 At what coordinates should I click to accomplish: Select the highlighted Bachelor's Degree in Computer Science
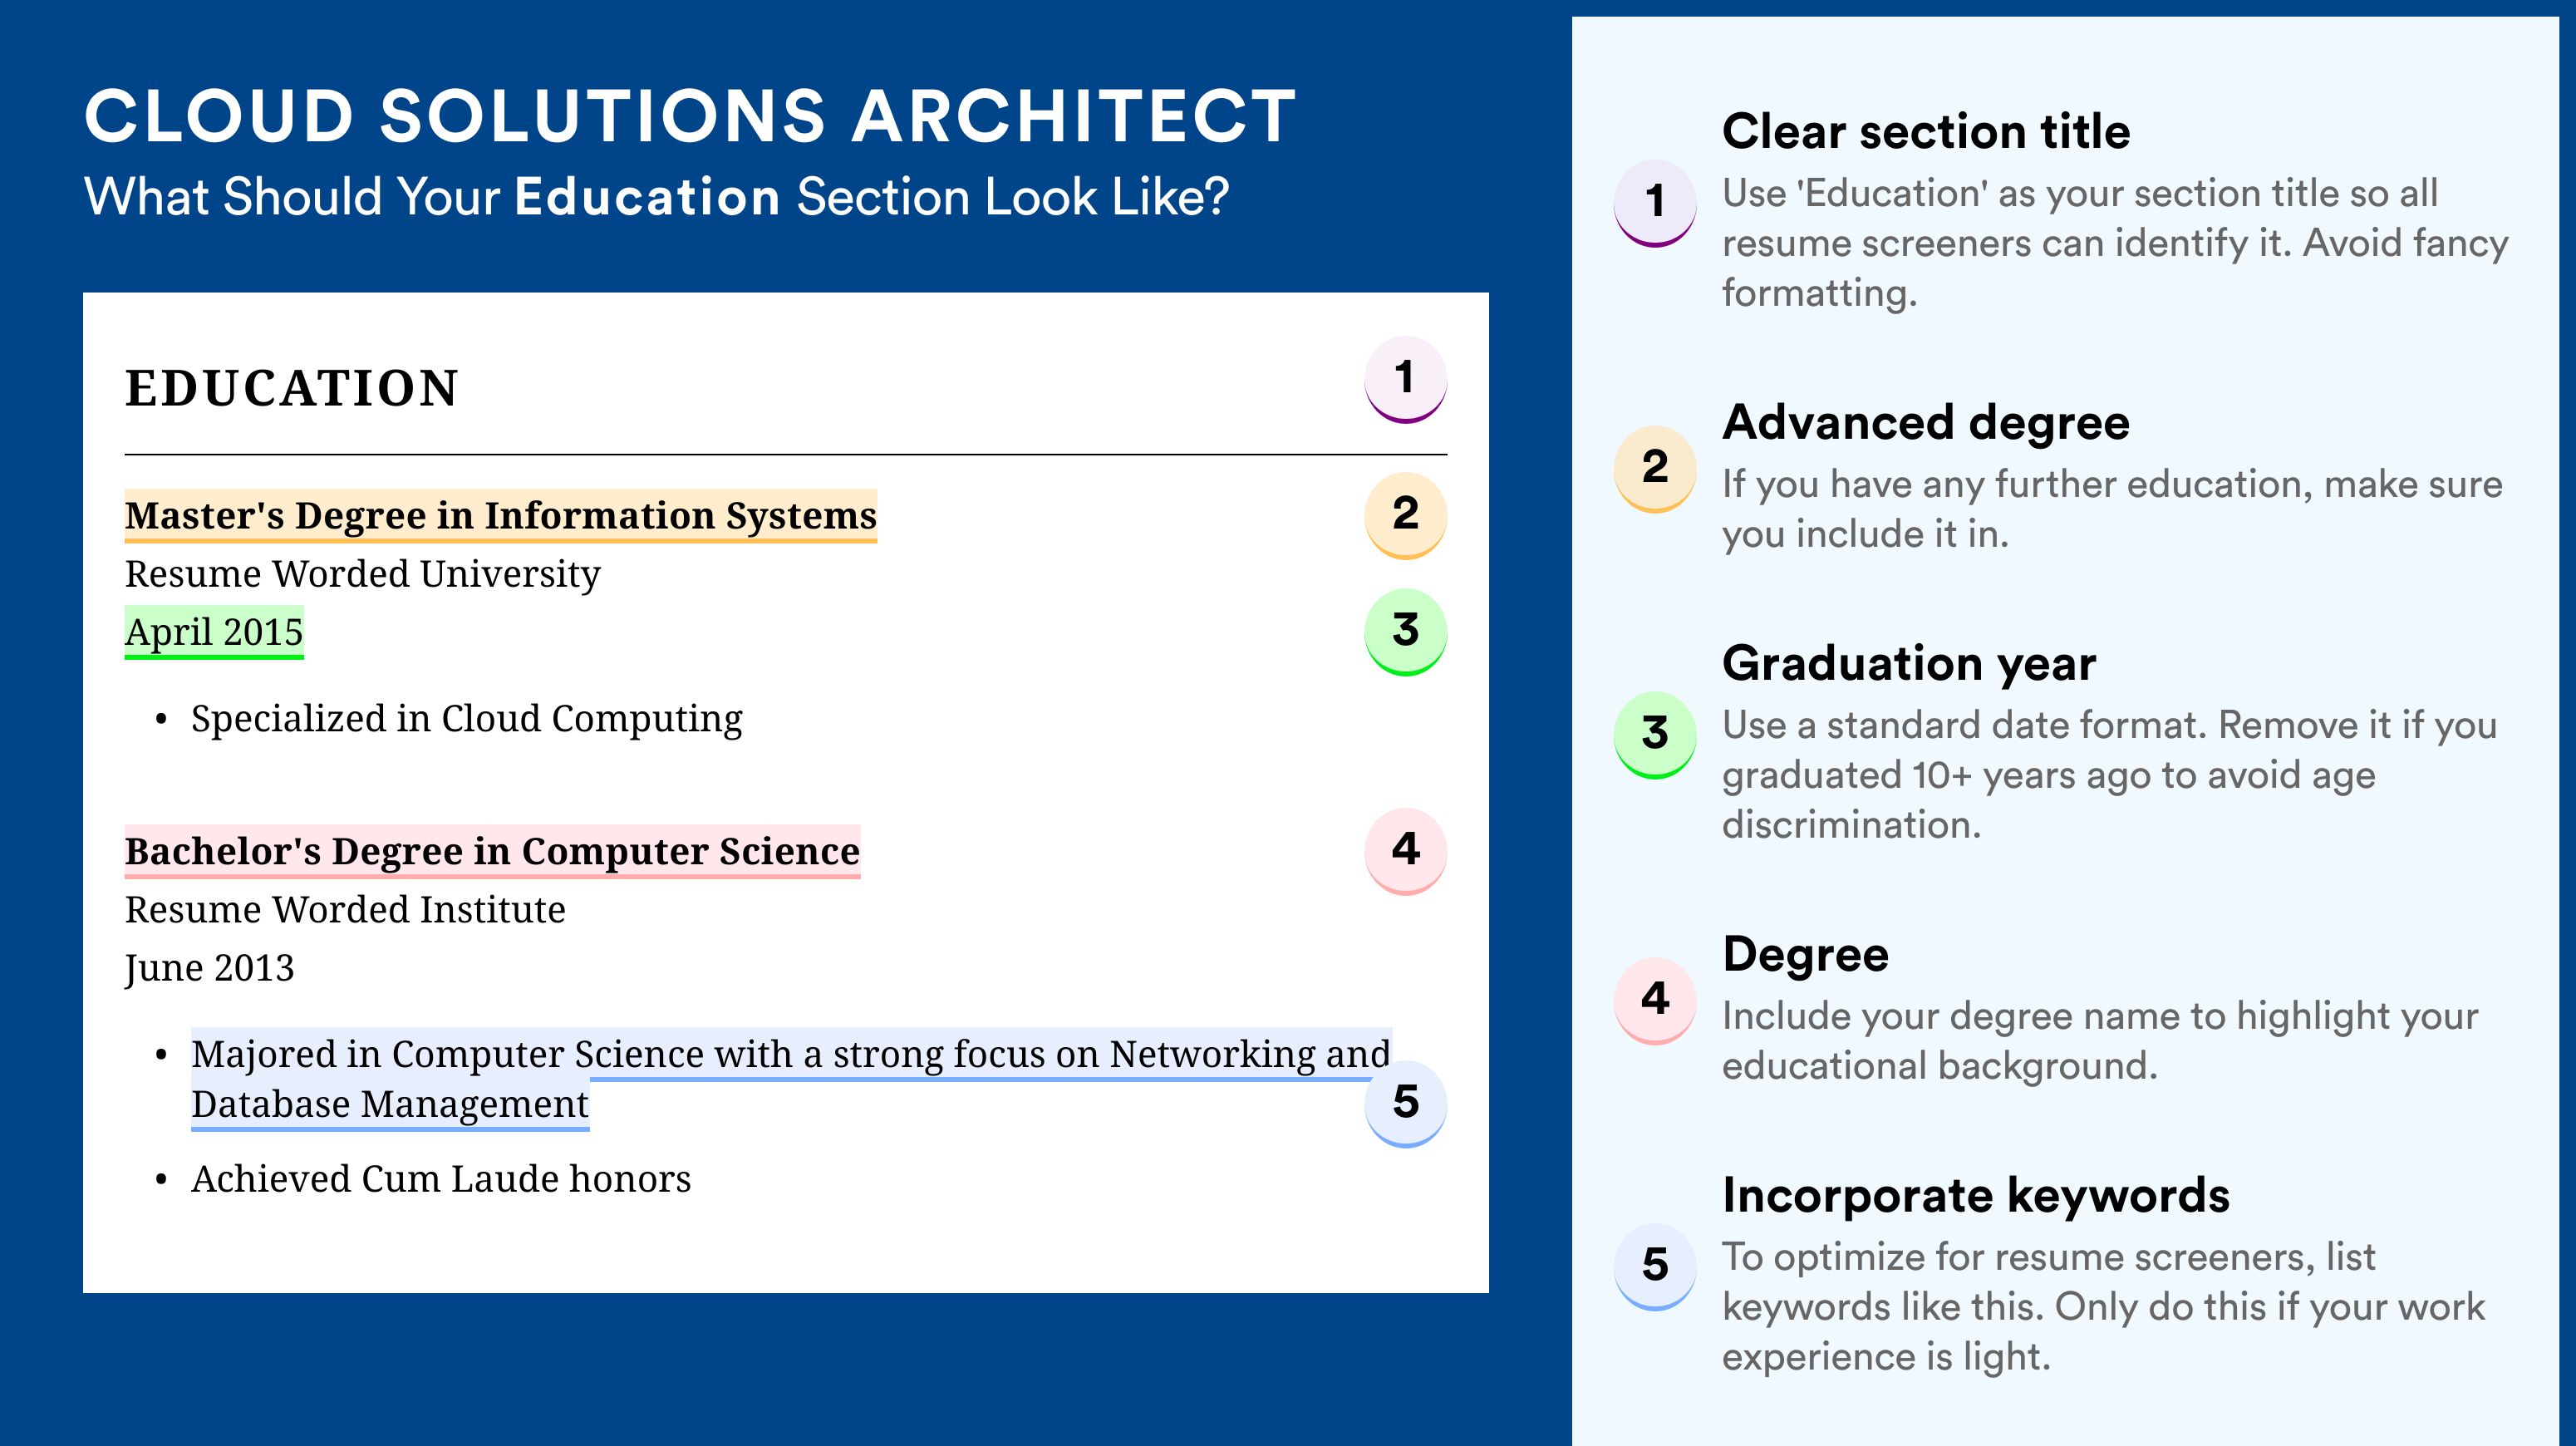click(x=492, y=851)
